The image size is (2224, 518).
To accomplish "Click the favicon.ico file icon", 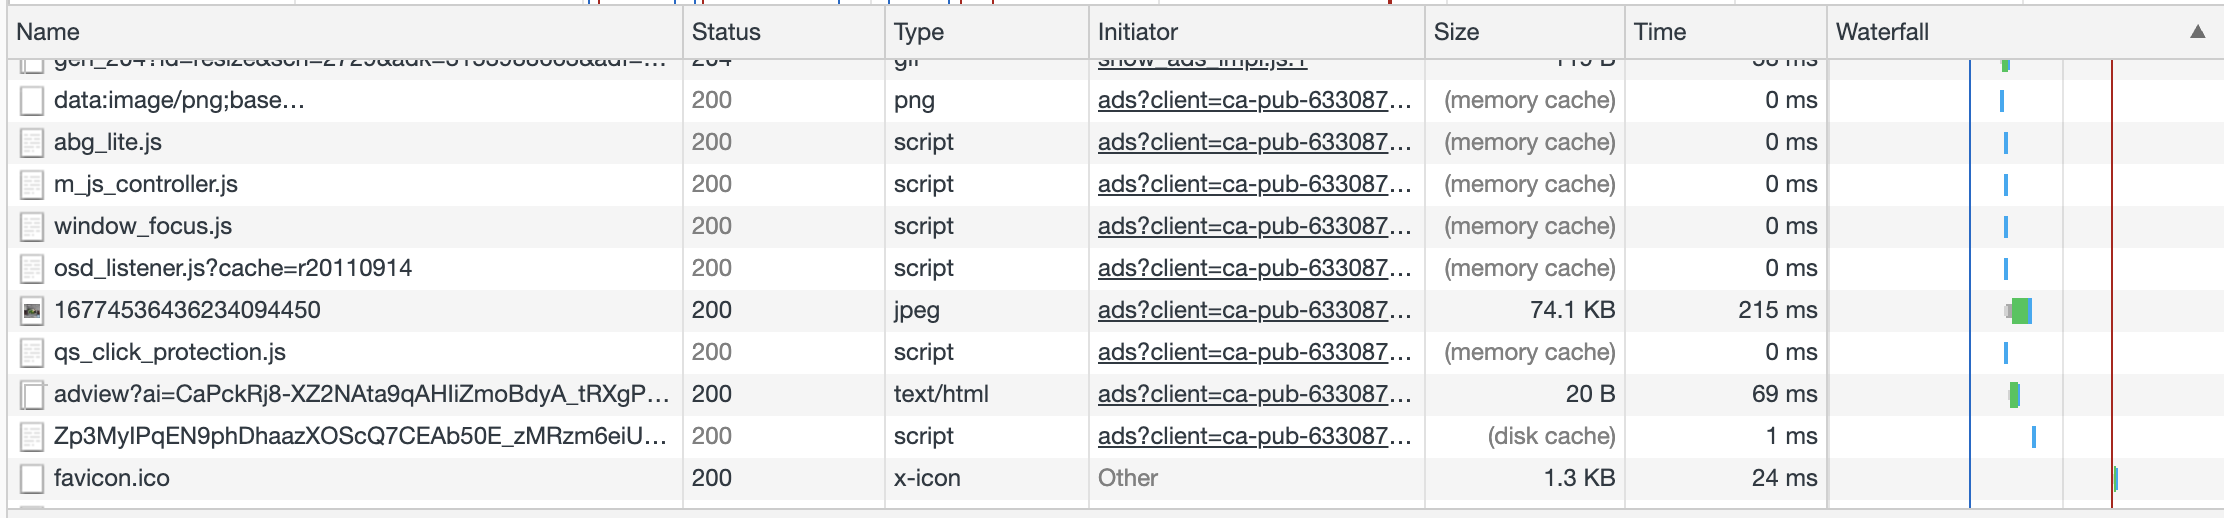I will [32, 479].
